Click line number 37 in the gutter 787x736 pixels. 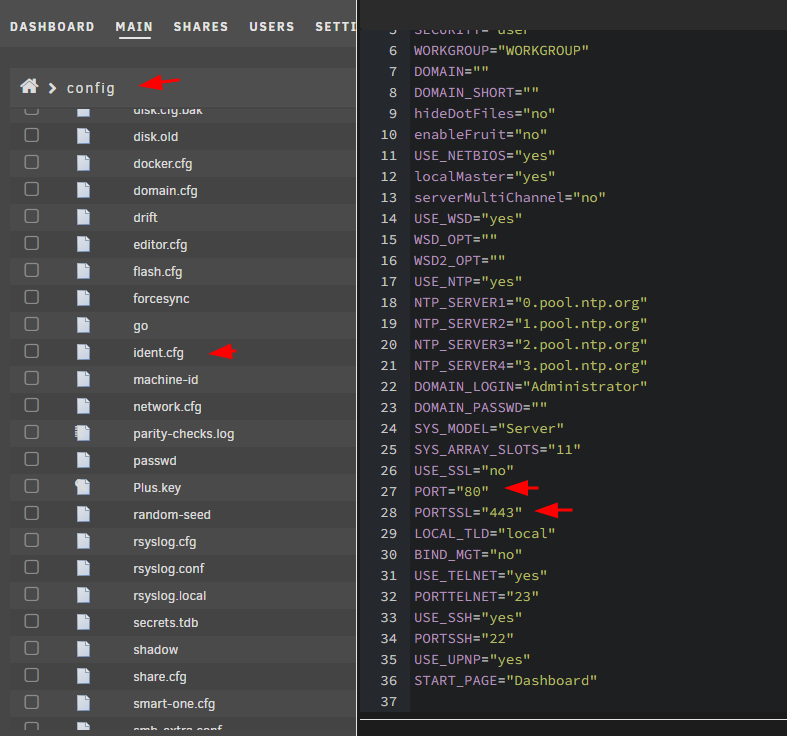point(388,701)
